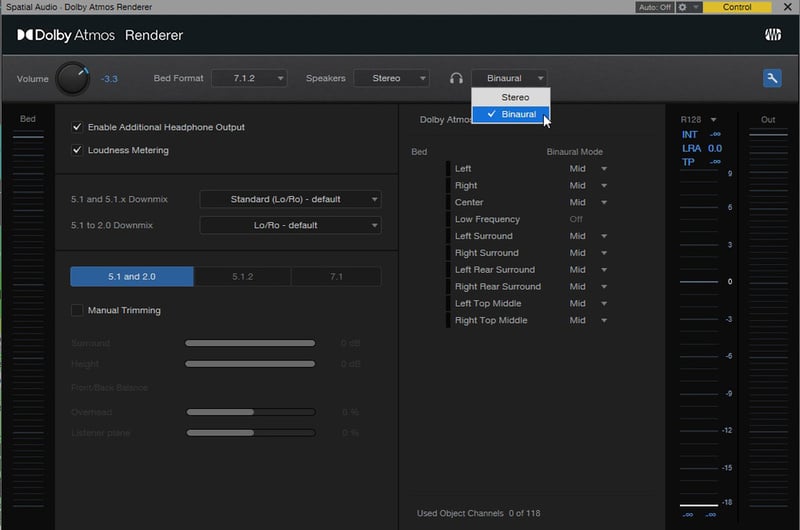Viewport: 800px width, 530px height.
Task: Click the yellow Control button
Action: 737,7
